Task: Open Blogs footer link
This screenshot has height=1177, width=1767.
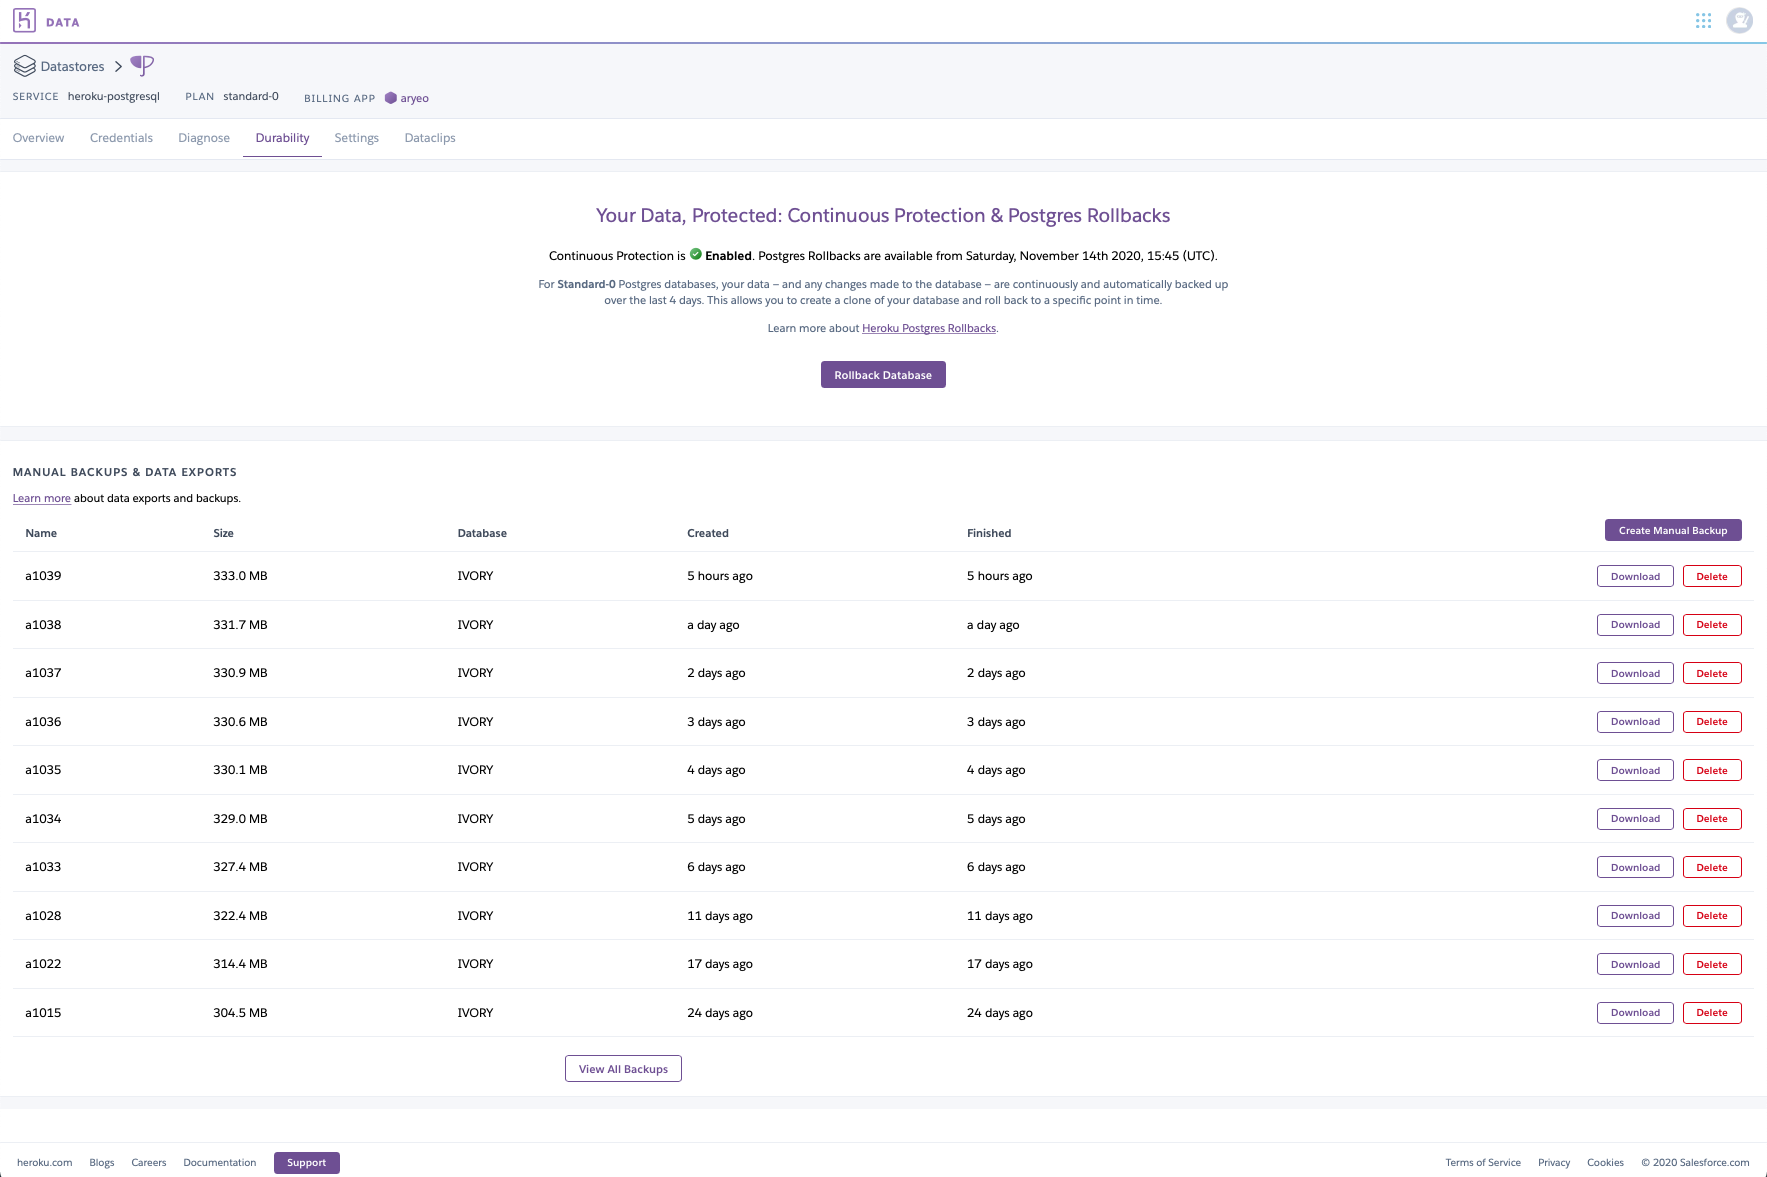Action: 102,1163
